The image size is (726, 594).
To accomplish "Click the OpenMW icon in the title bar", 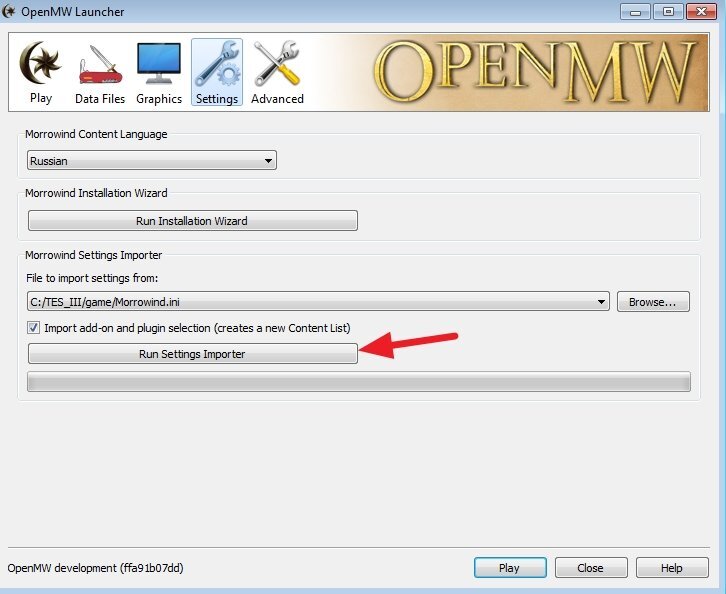I will 10,13.
